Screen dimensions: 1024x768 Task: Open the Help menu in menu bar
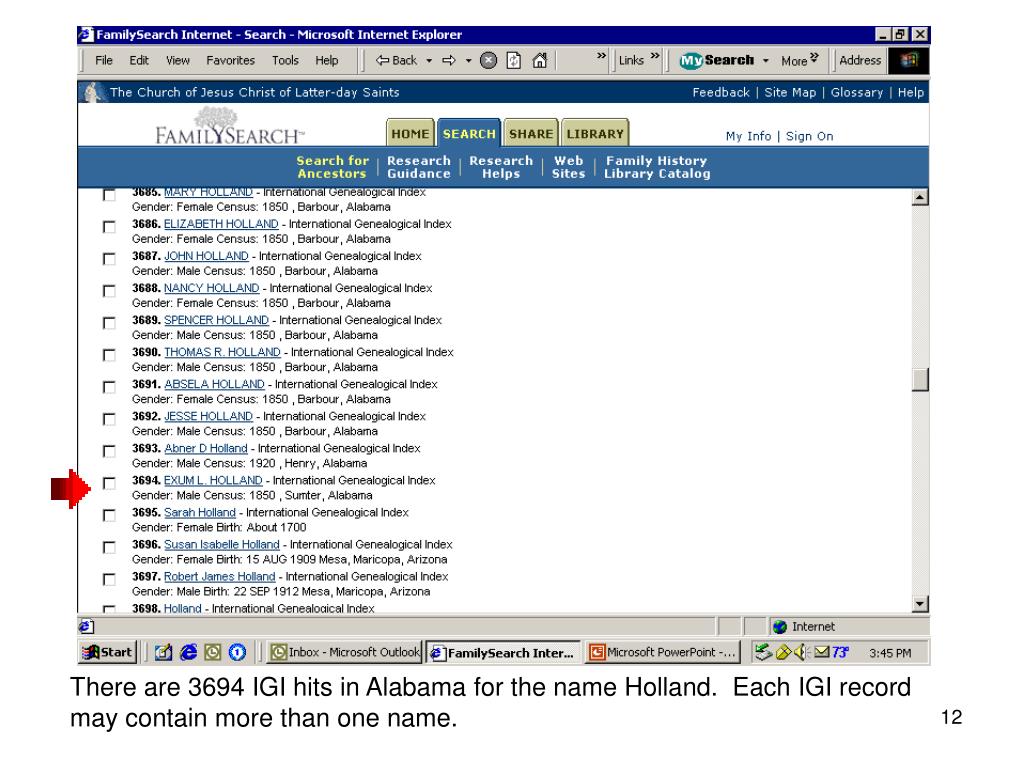click(x=327, y=61)
